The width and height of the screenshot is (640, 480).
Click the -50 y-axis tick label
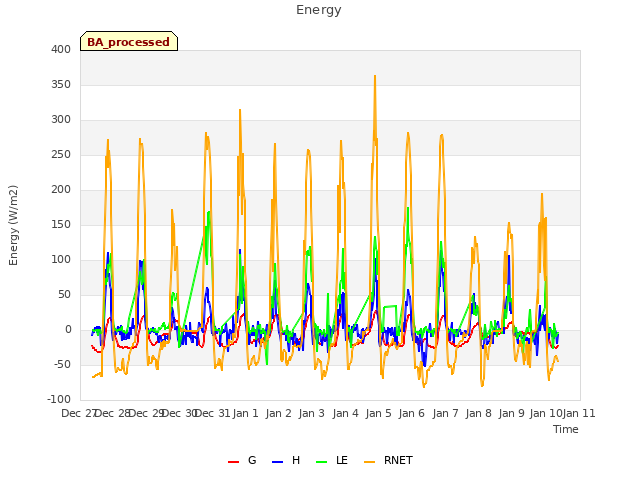click(x=62, y=364)
